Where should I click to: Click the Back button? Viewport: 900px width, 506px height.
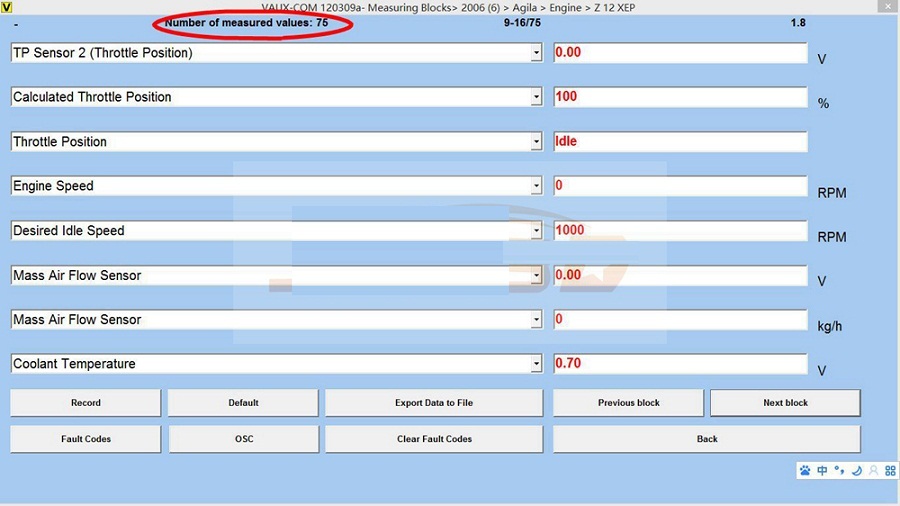coord(707,439)
